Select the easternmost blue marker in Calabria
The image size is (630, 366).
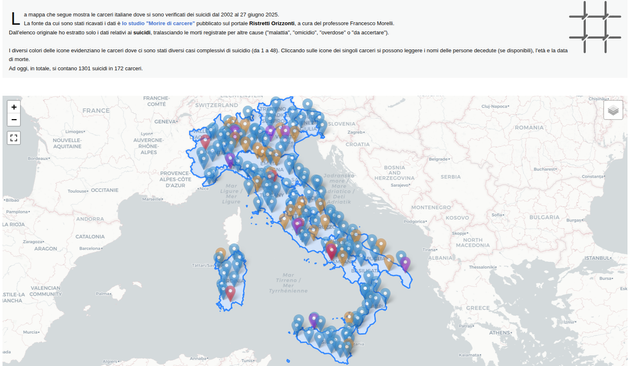(x=385, y=295)
